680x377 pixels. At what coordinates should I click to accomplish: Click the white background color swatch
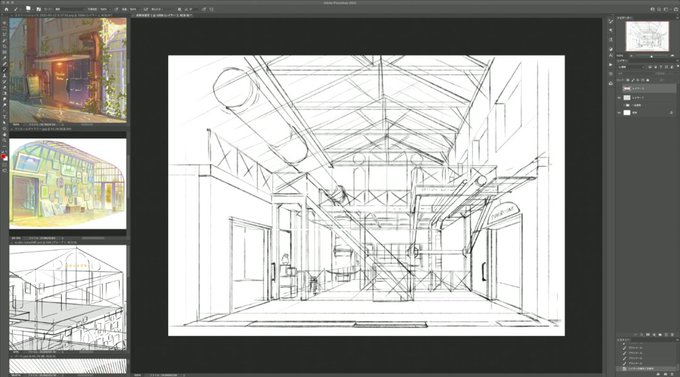click(x=7, y=159)
